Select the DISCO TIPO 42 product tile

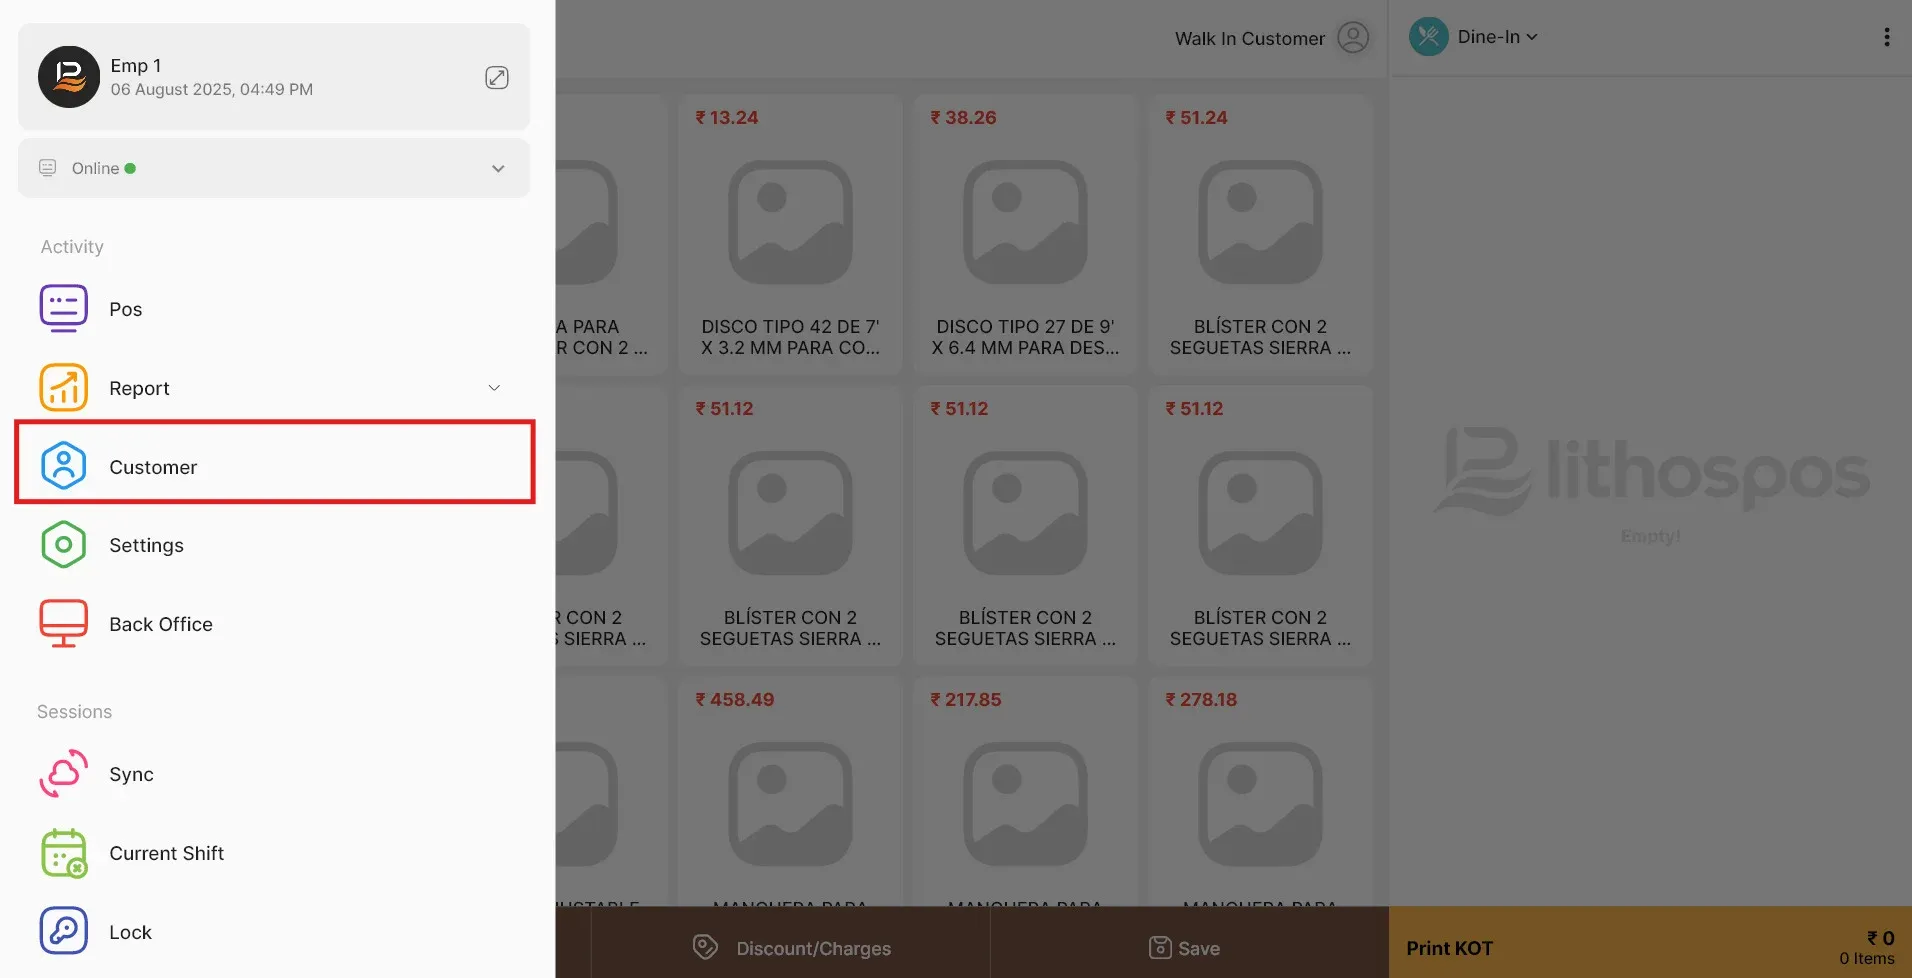(790, 235)
